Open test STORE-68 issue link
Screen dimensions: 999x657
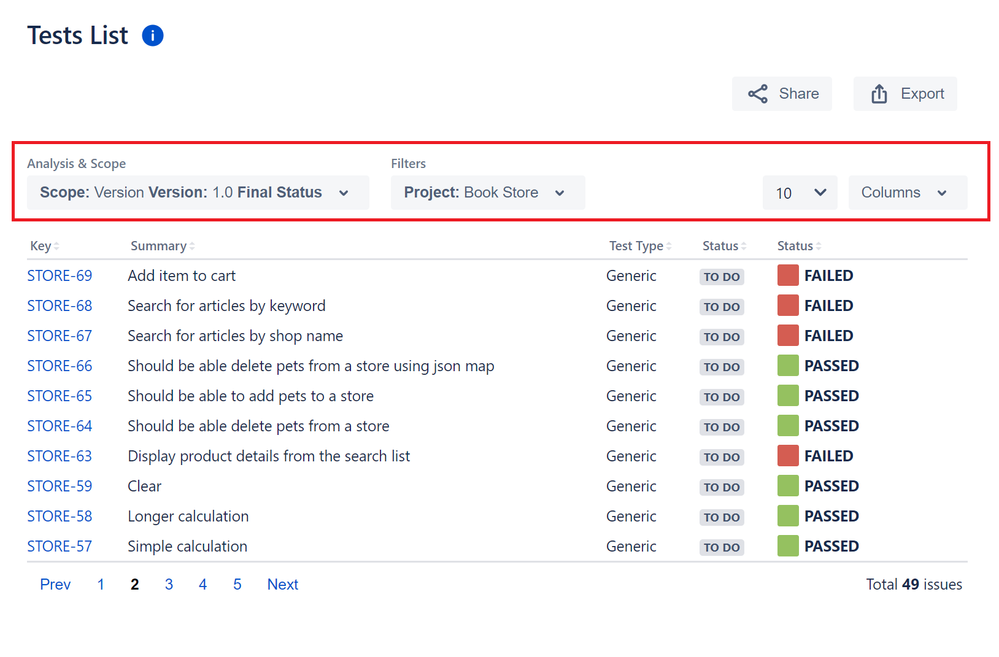(x=58, y=305)
